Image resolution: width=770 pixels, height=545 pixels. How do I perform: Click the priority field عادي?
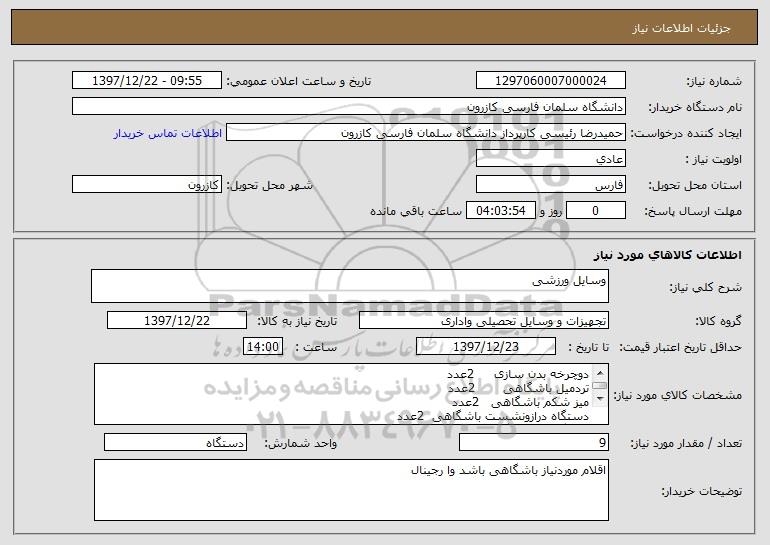(x=550, y=159)
